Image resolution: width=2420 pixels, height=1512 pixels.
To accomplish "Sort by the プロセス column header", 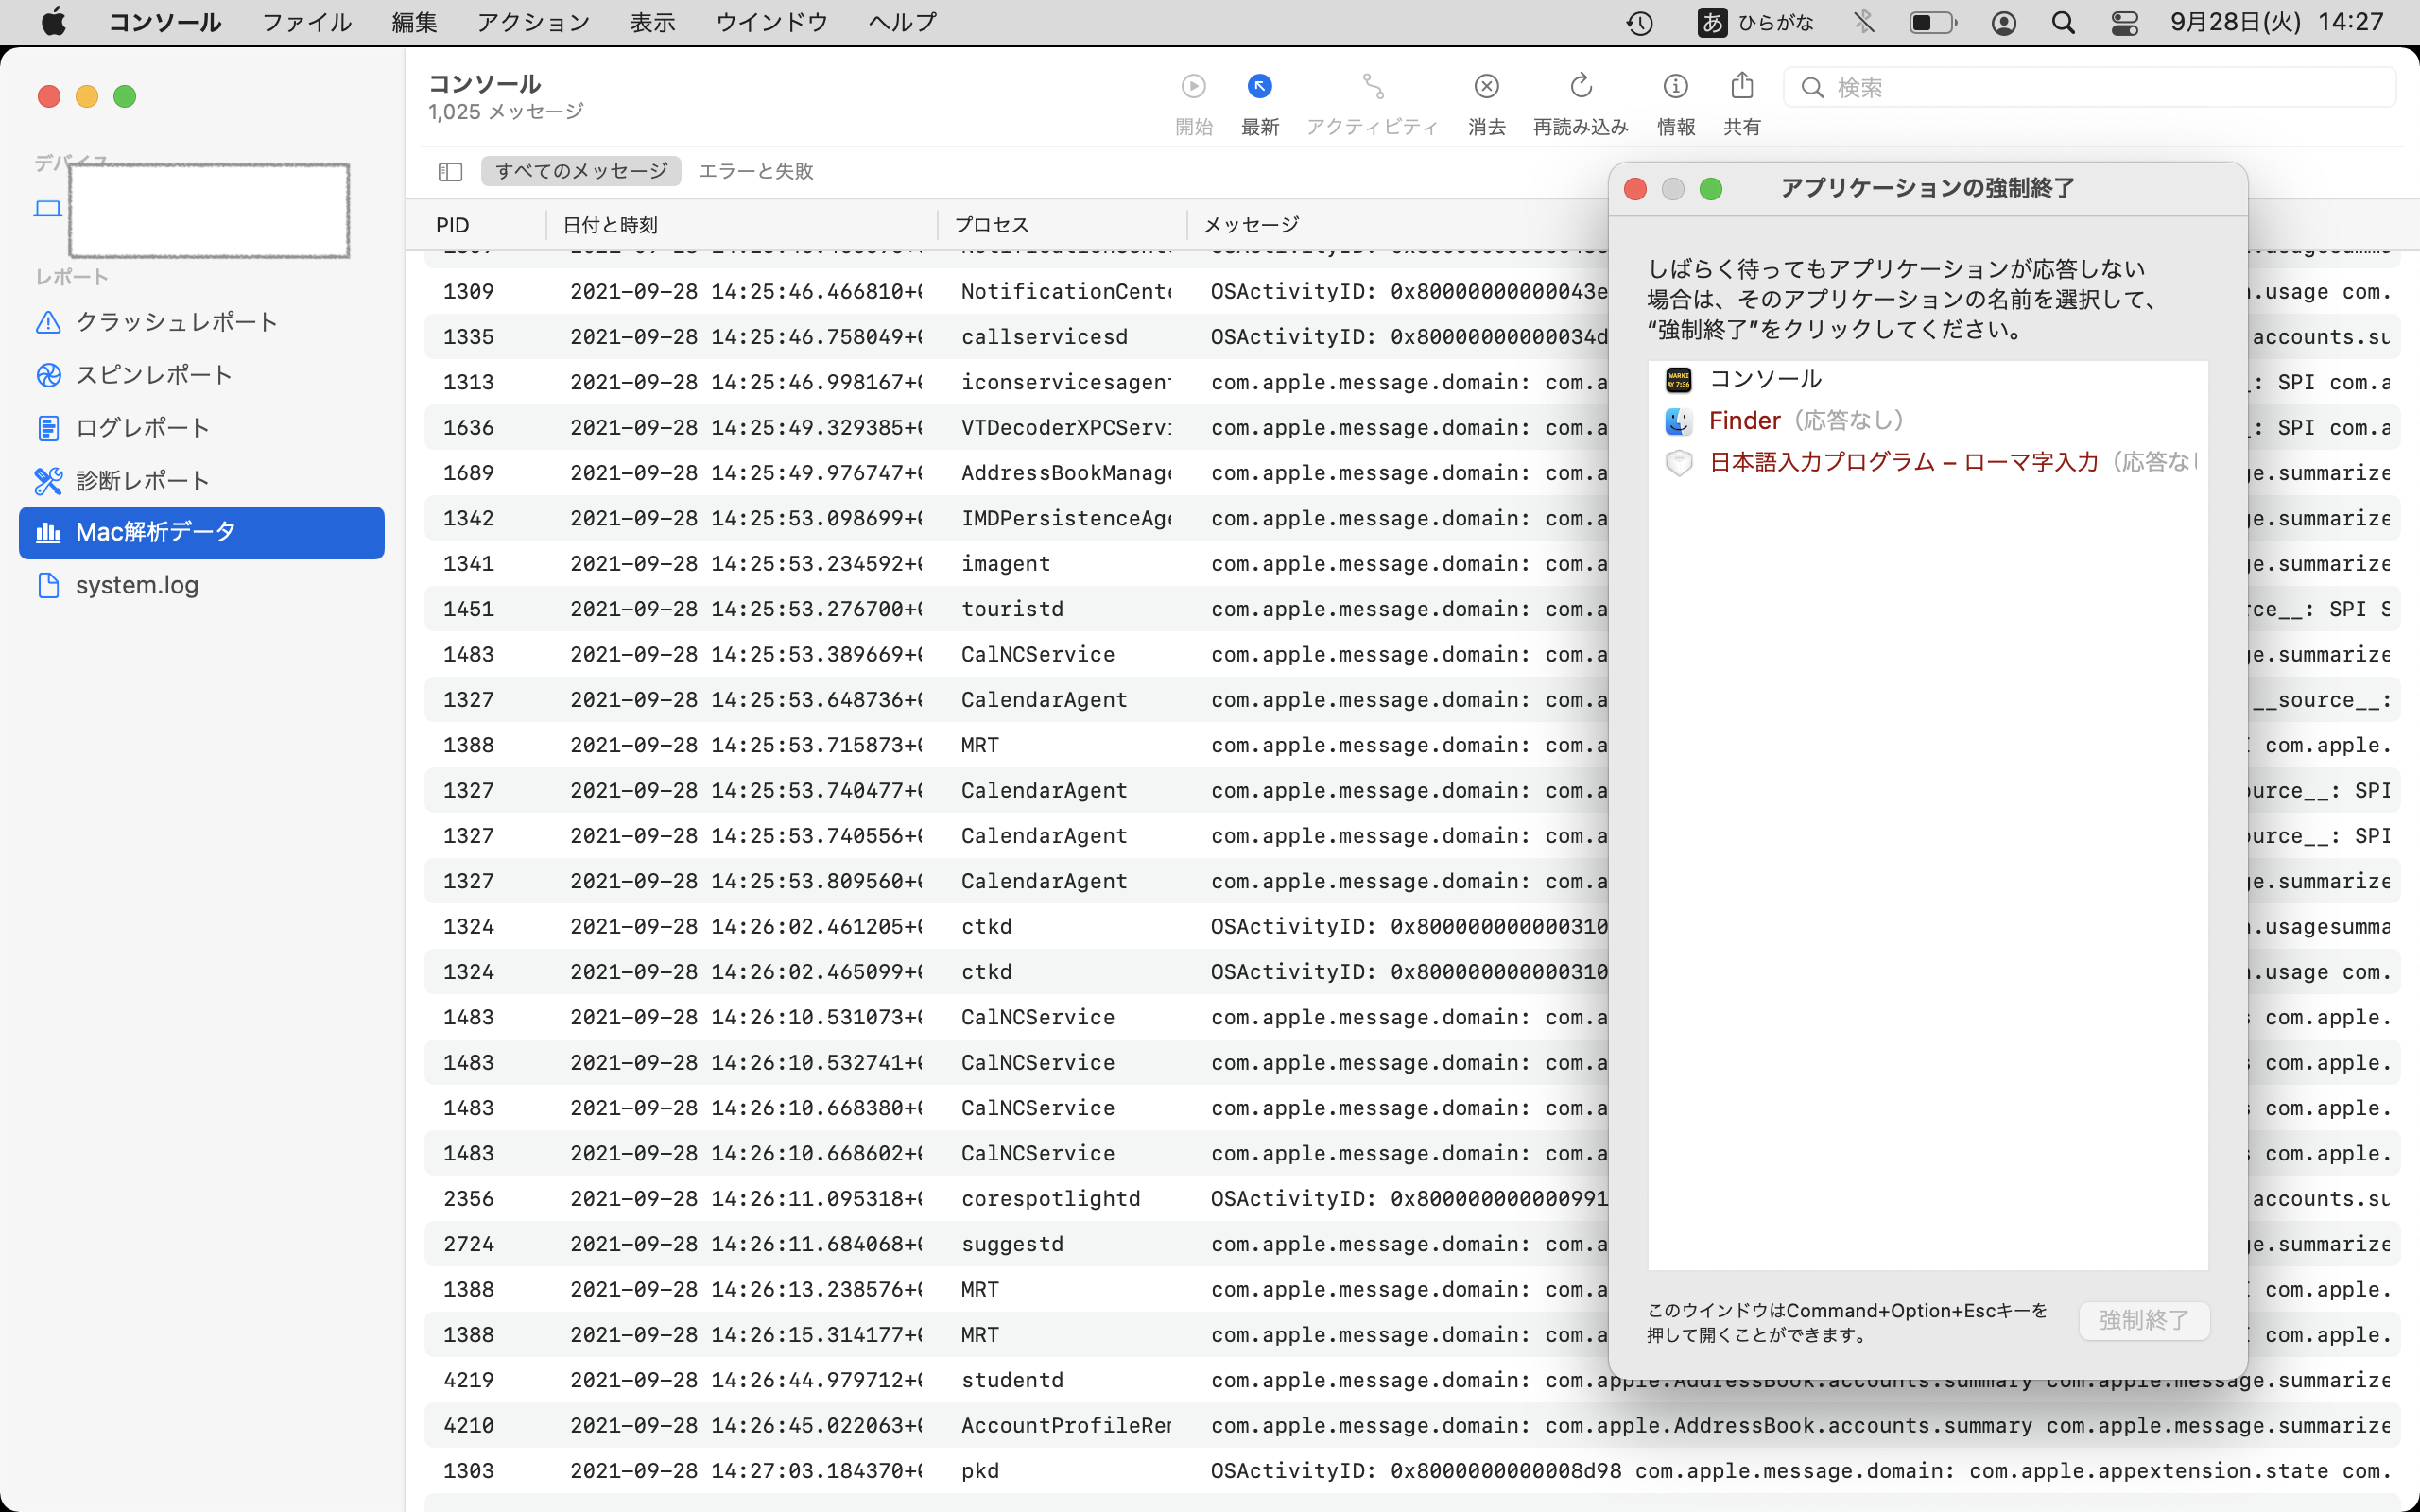I will (990, 225).
